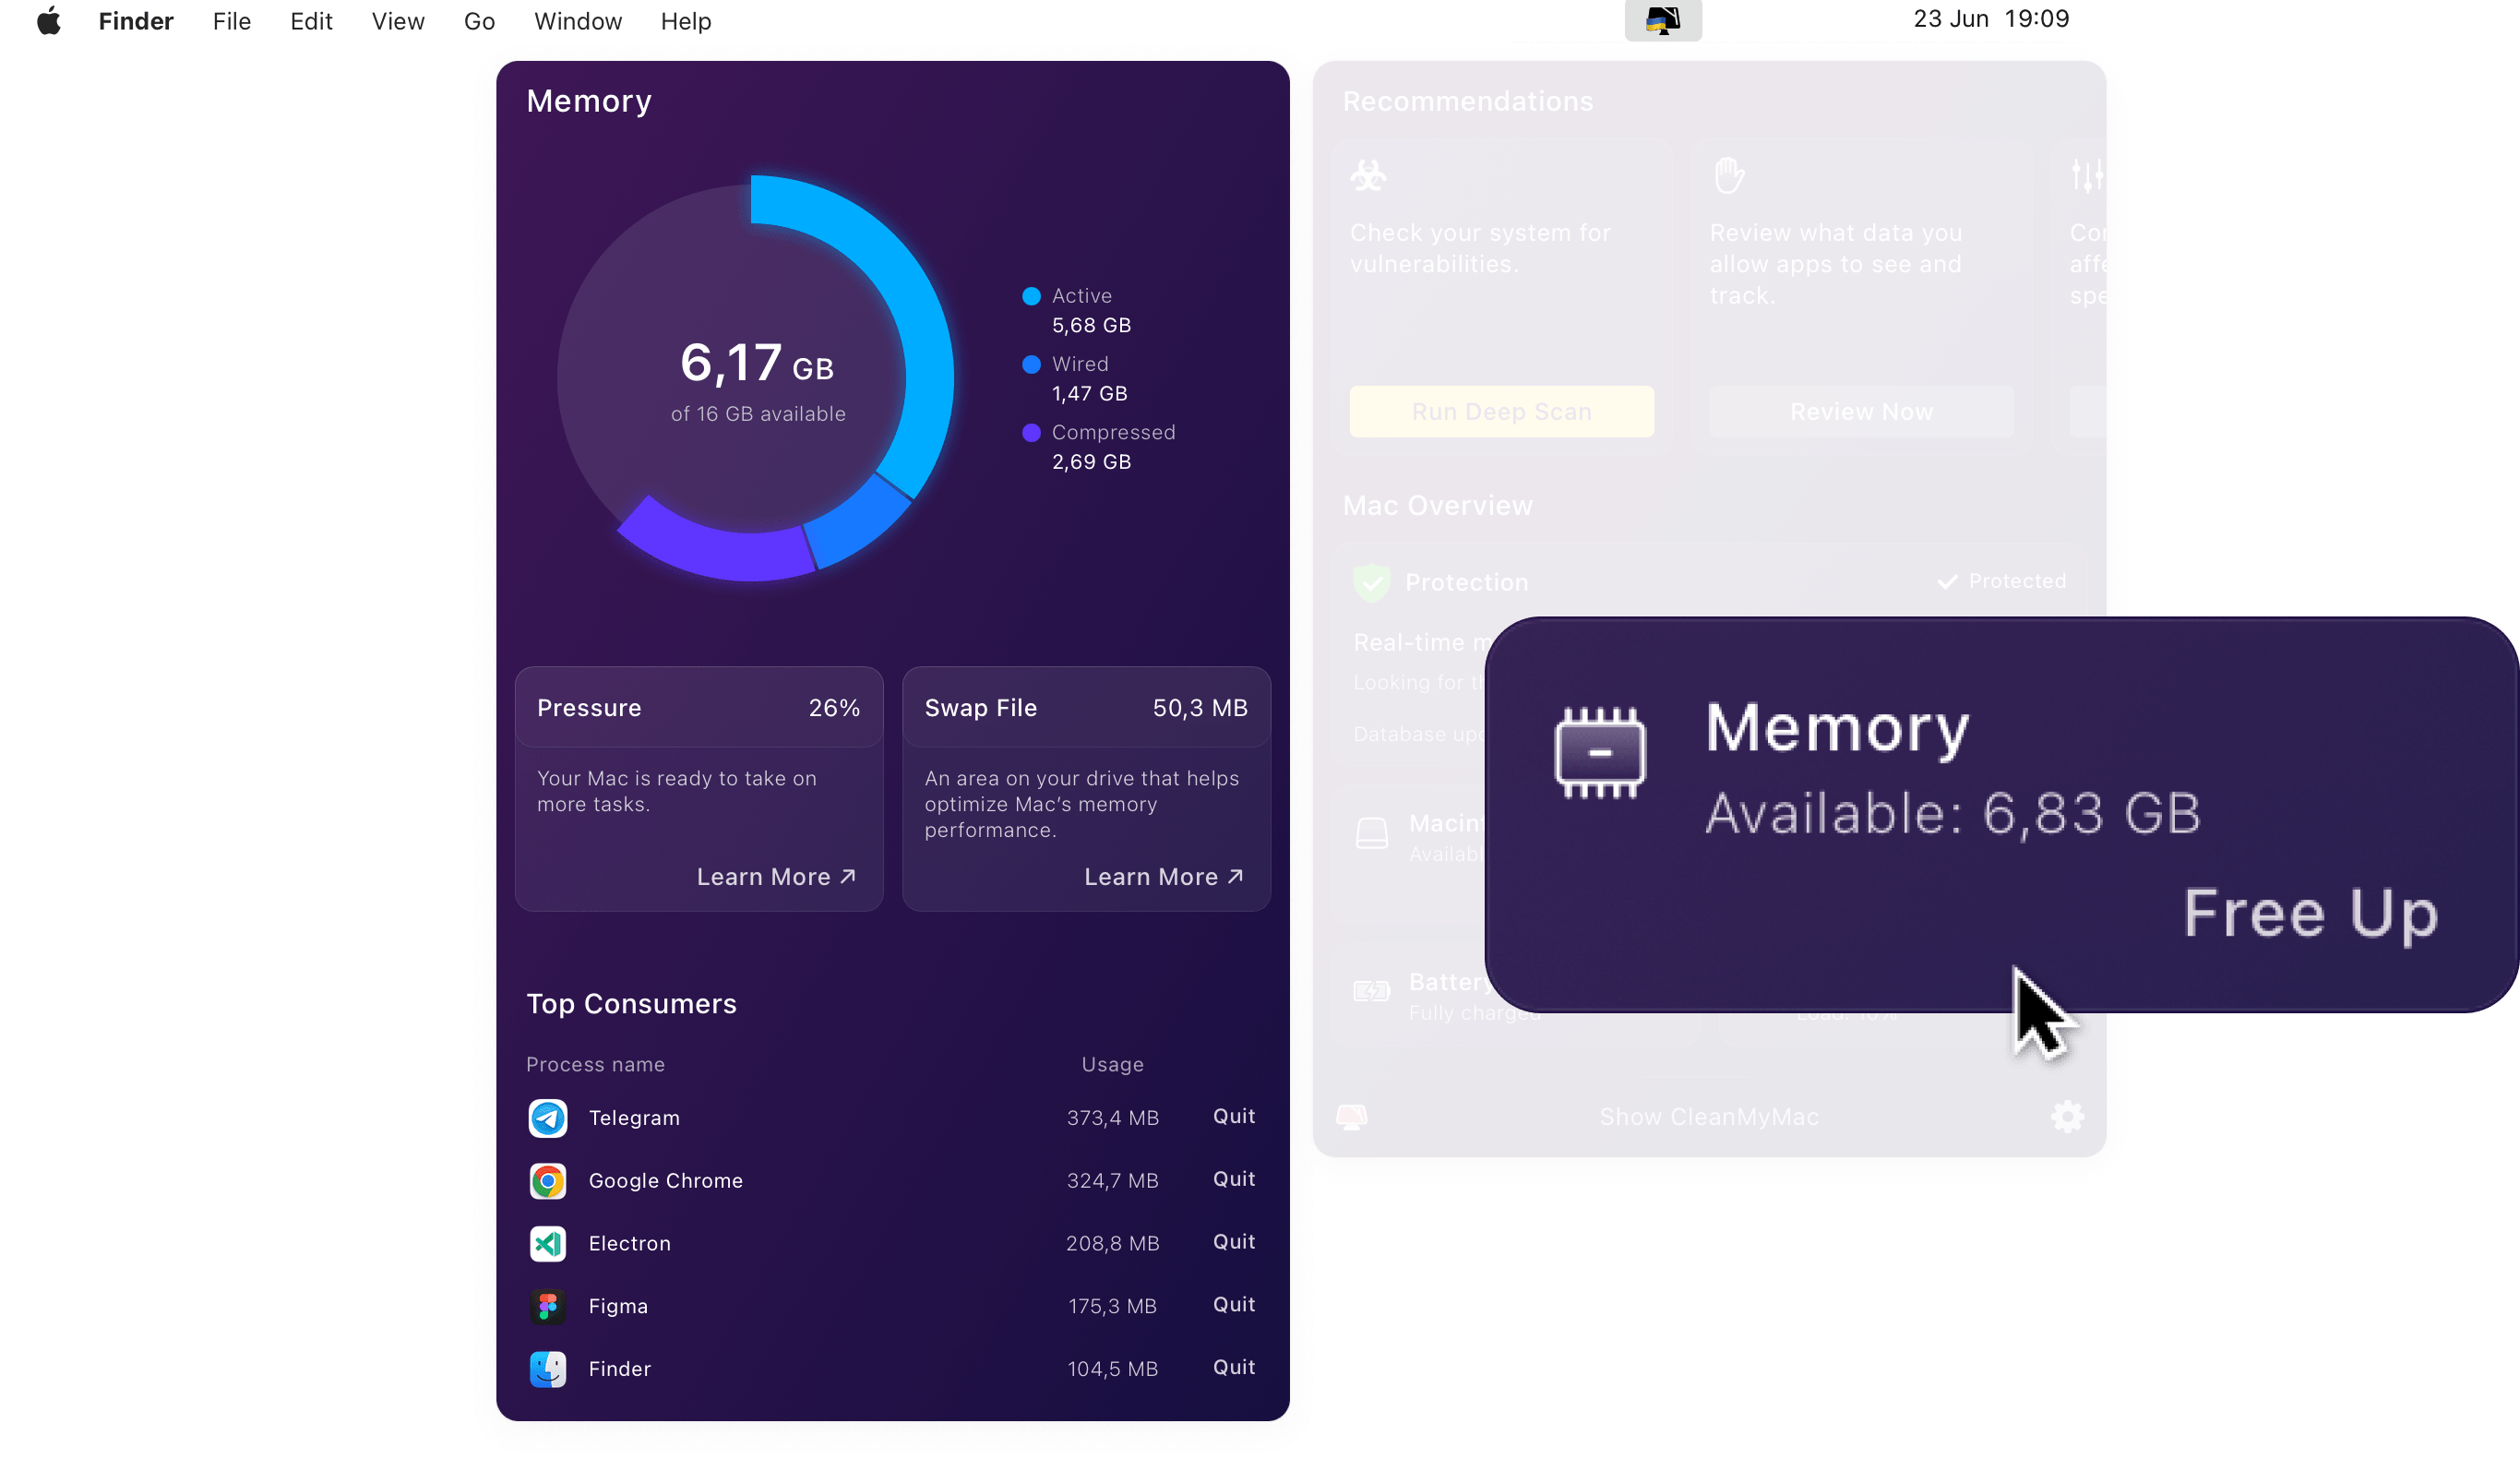The image size is (2520, 1471).
Task: Click the Compressed 2,69 GB value
Action: (1091, 463)
